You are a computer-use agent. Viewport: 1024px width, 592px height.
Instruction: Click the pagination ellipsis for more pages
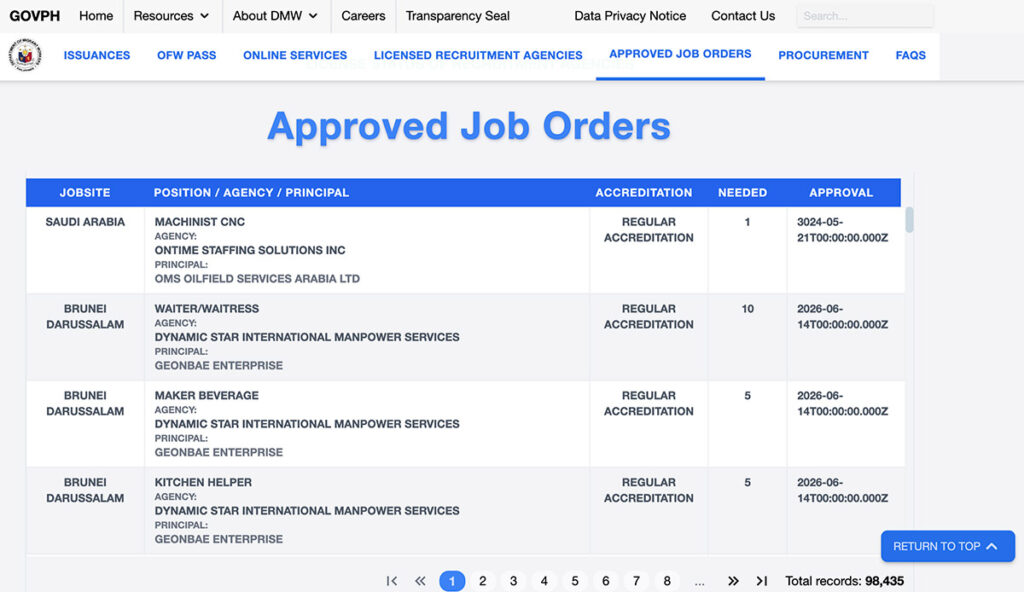click(699, 581)
